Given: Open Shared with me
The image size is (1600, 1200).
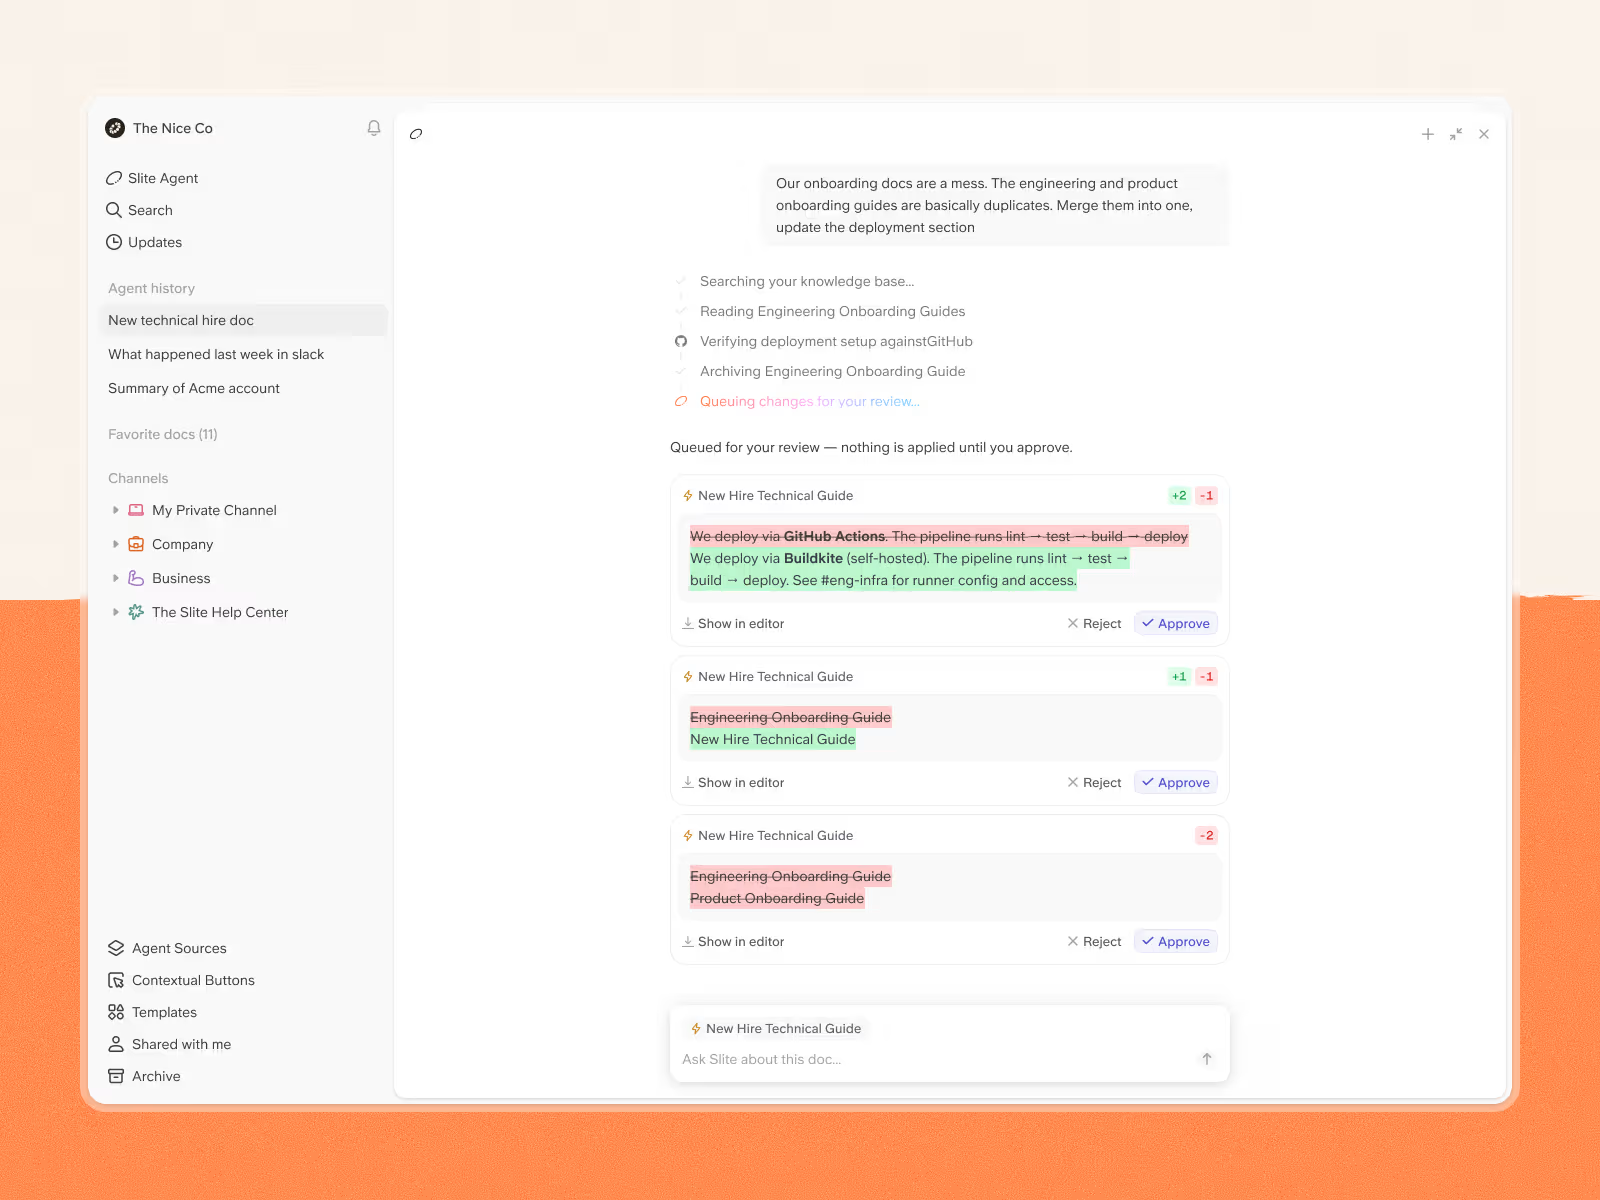Looking at the screenshot, I should click(x=169, y=1044).
